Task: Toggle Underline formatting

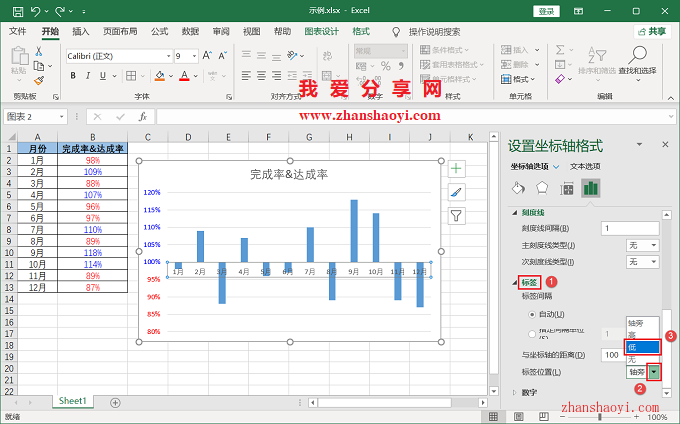Action: pos(103,76)
